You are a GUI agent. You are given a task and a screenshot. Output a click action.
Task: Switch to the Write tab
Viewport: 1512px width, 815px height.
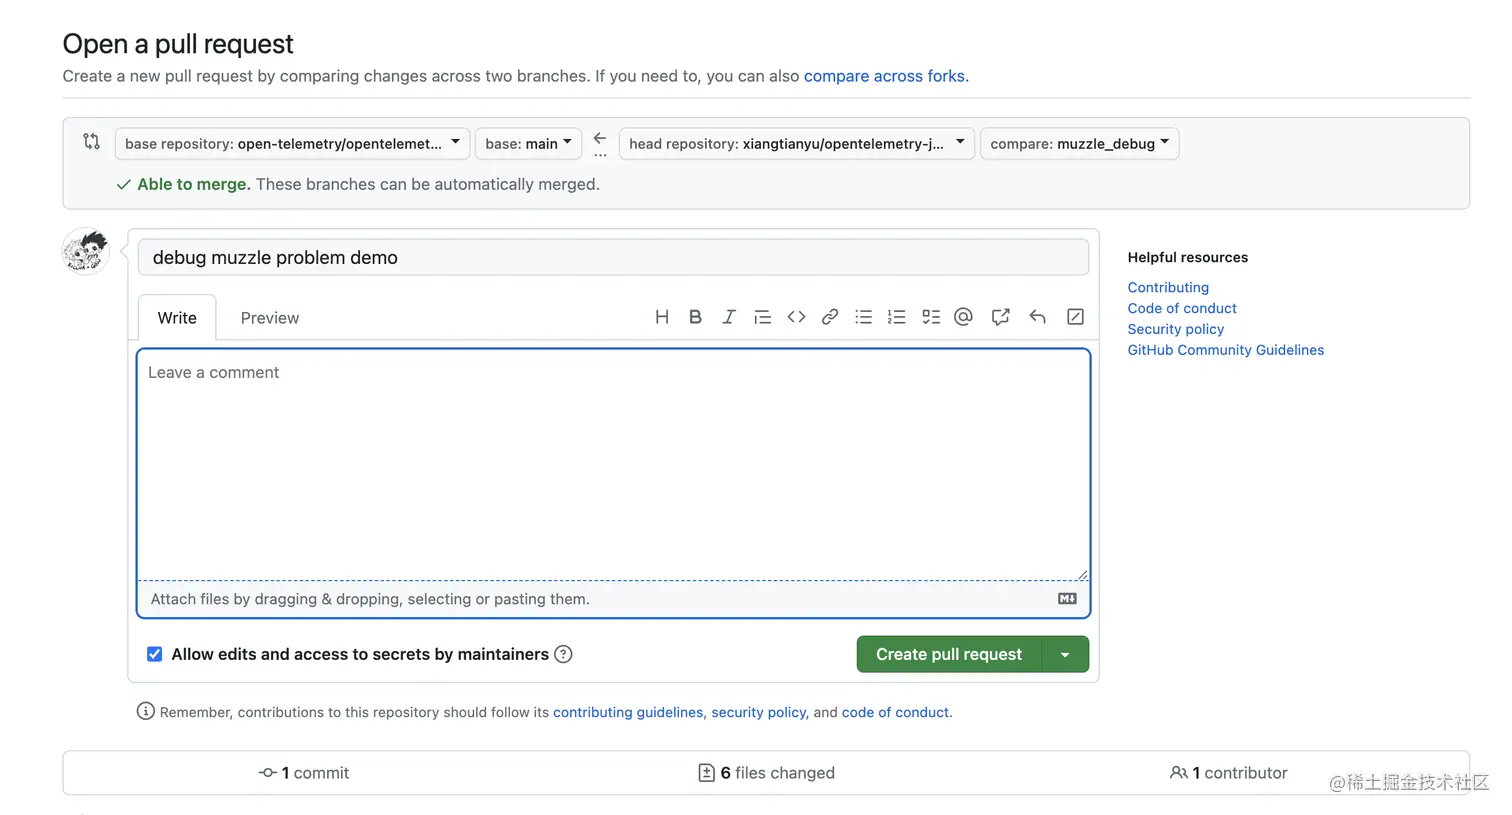point(177,317)
